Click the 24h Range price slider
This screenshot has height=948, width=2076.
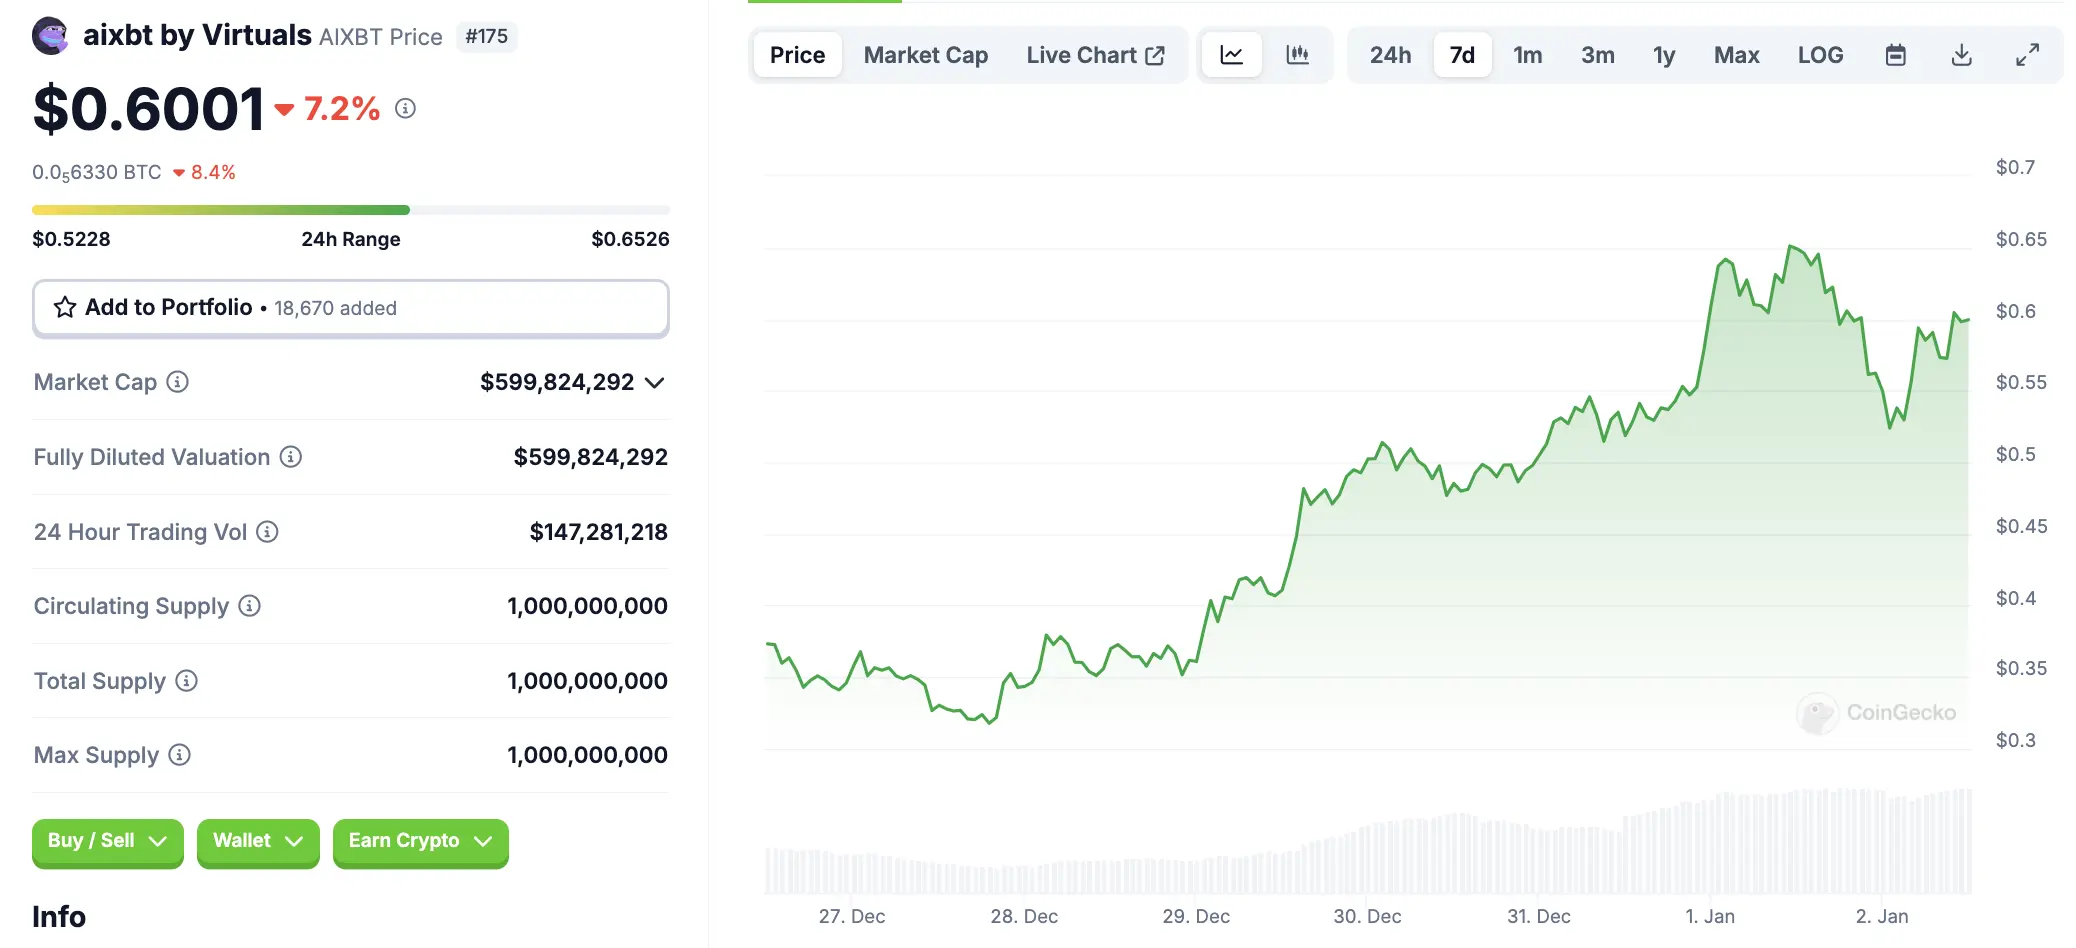(x=350, y=209)
